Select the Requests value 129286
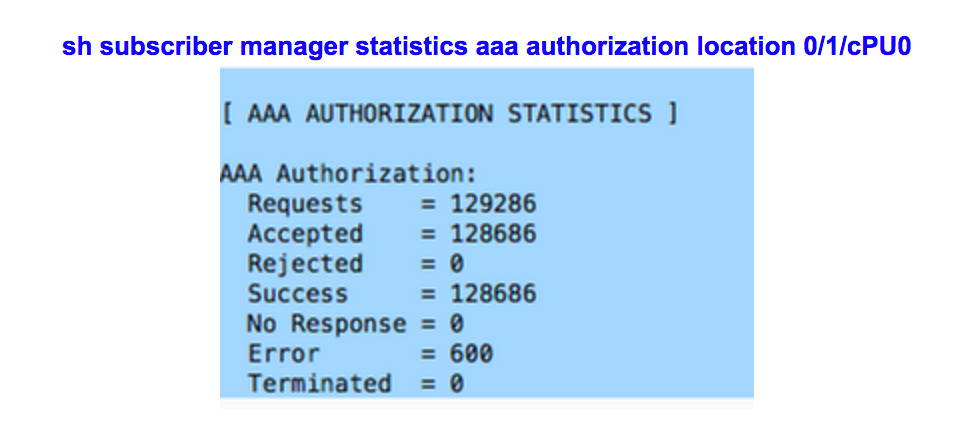Image resolution: width=954 pixels, height=424 pixels. click(493, 204)
